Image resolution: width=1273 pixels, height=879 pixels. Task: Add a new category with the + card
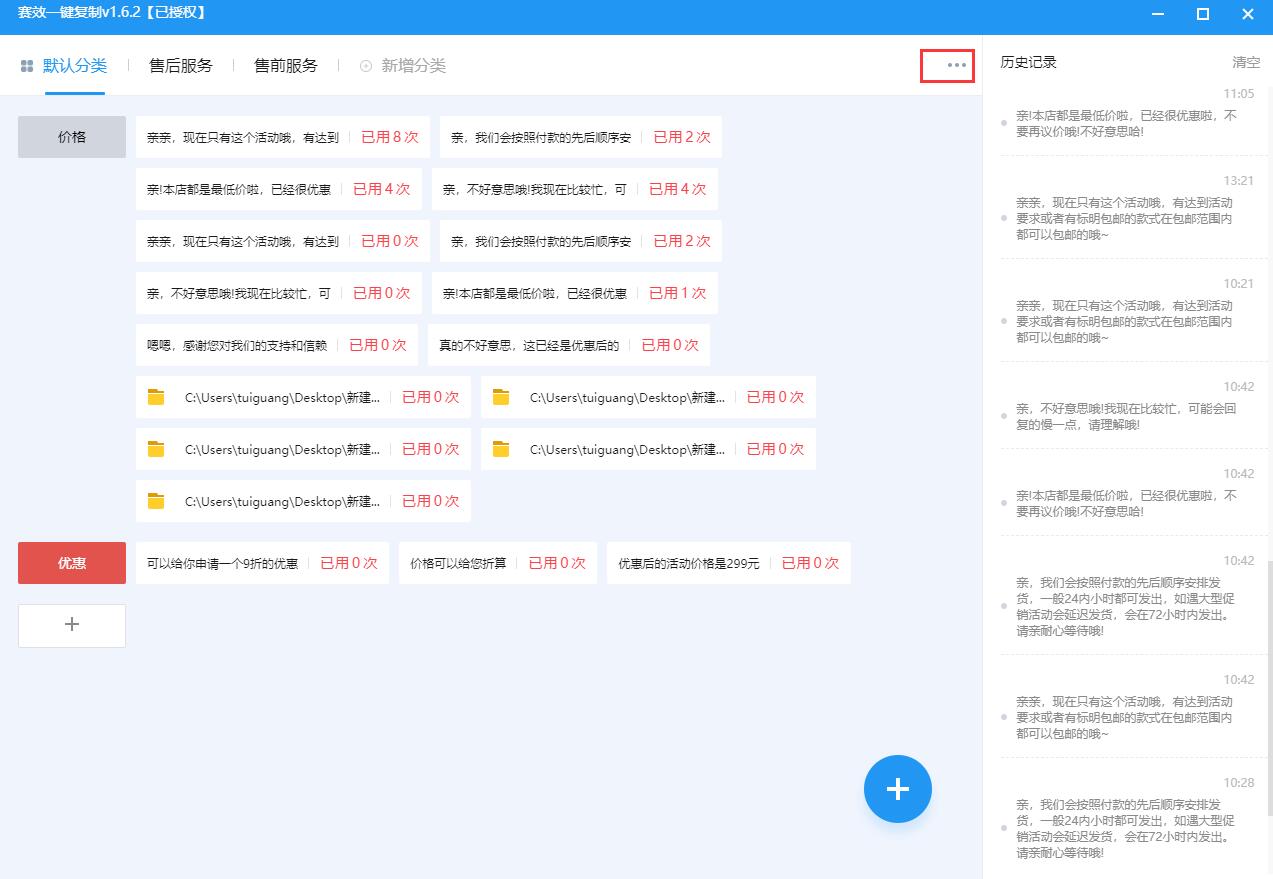pyautogui.click(x=71, y=625)
